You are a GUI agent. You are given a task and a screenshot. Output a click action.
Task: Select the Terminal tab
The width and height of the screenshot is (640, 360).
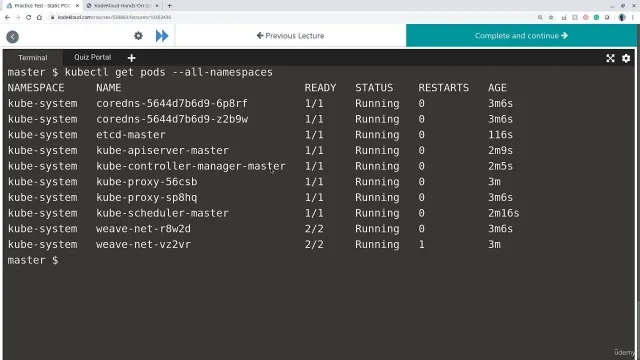[x=33, y=58]
